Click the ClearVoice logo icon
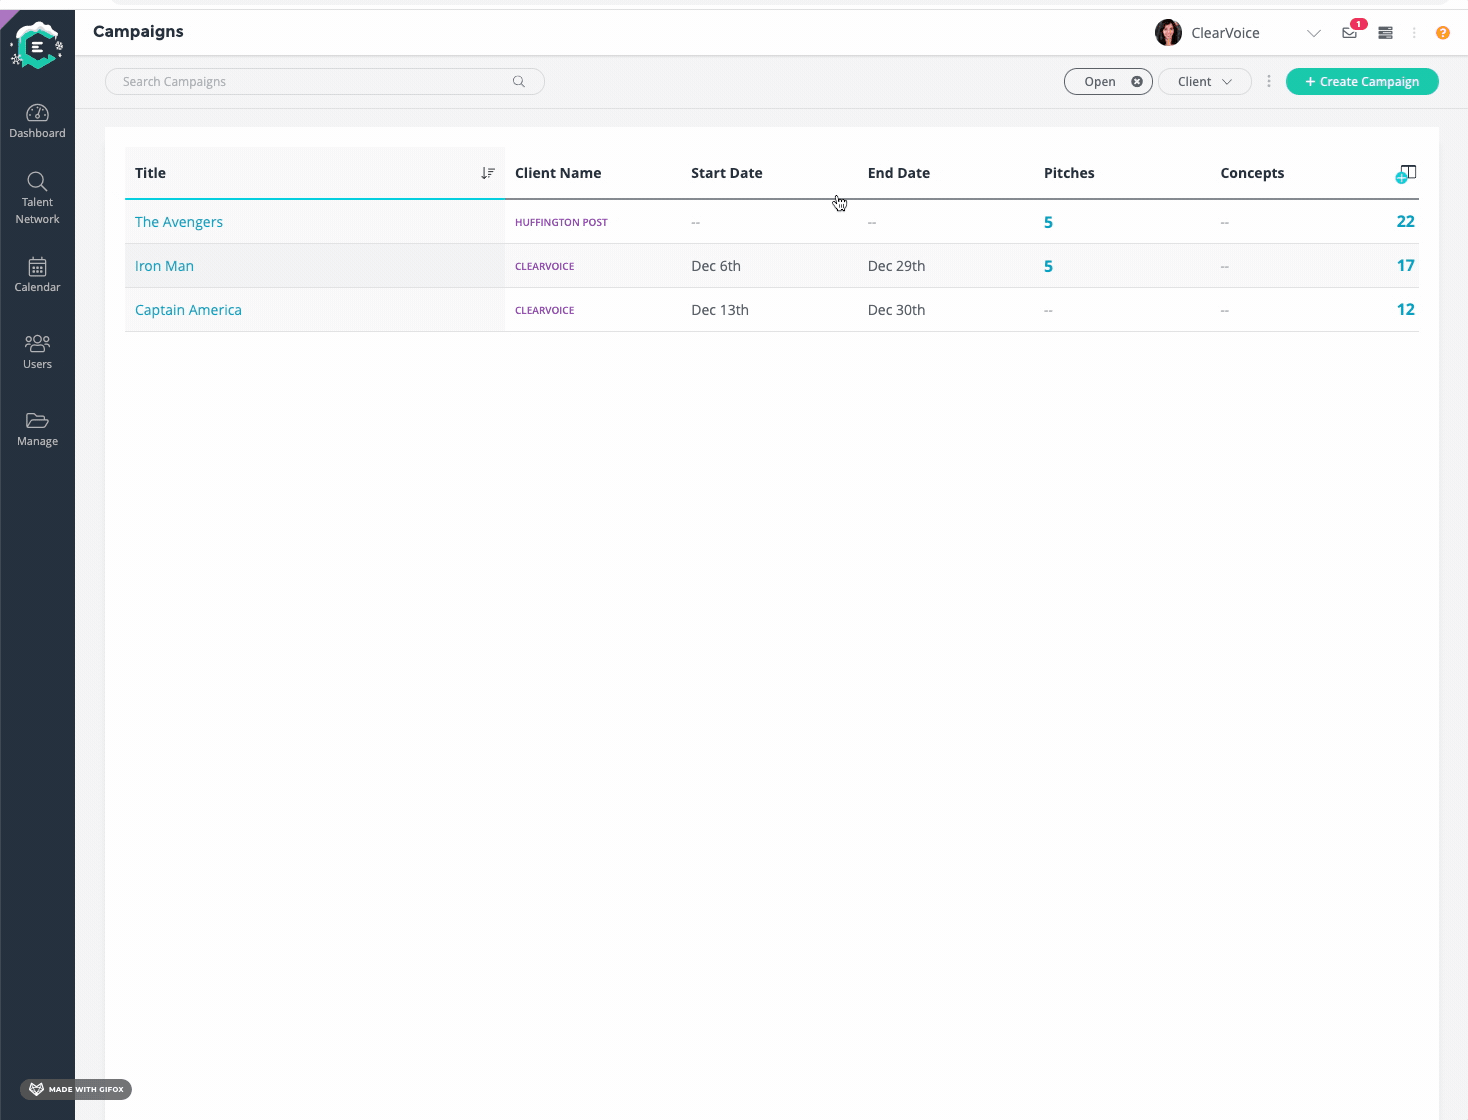 pyautogui.click(x=37, y=46)
